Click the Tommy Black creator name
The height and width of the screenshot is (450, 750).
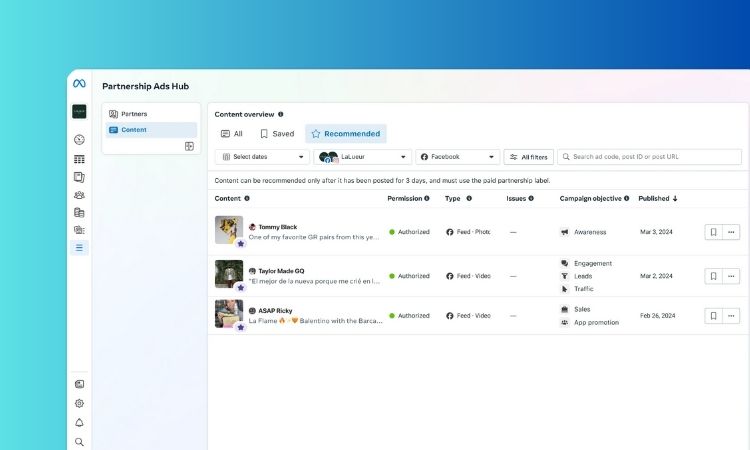(x=277, y=227)
